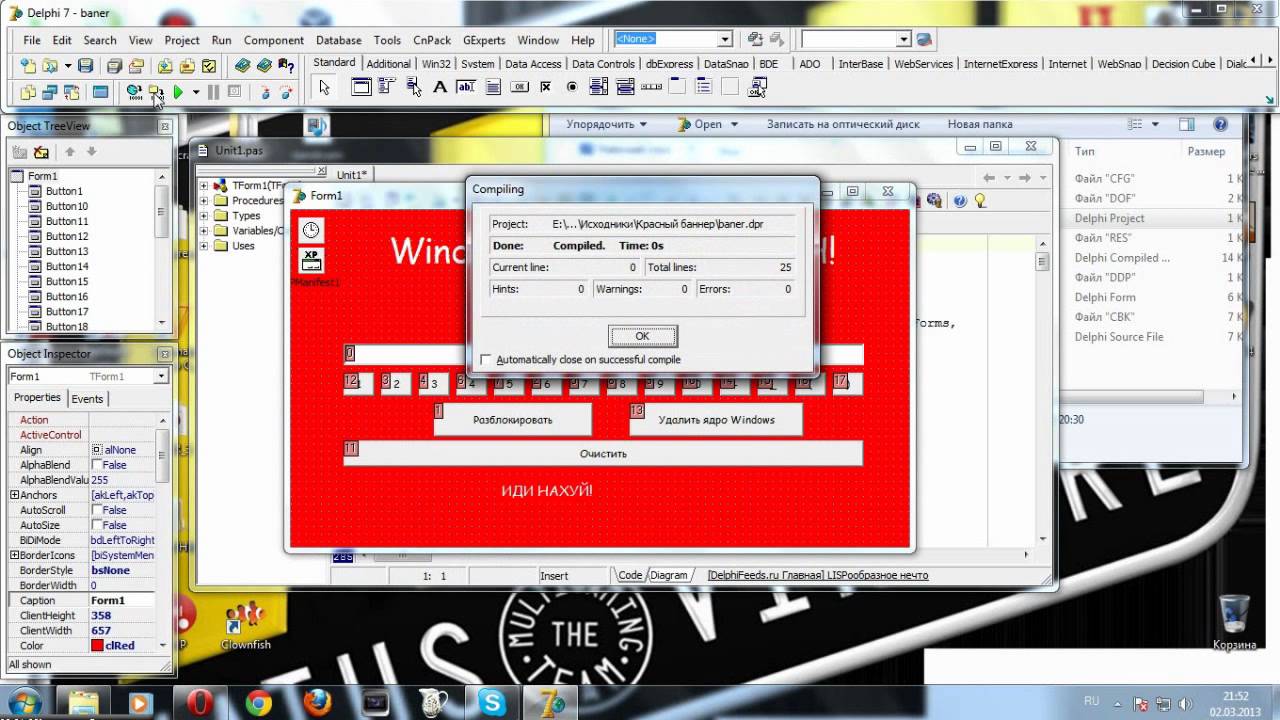The height and width of the screenshot is (720, 1280).
Task: Click the New Form toolbar icon
Action: click(x=100, y=92)
